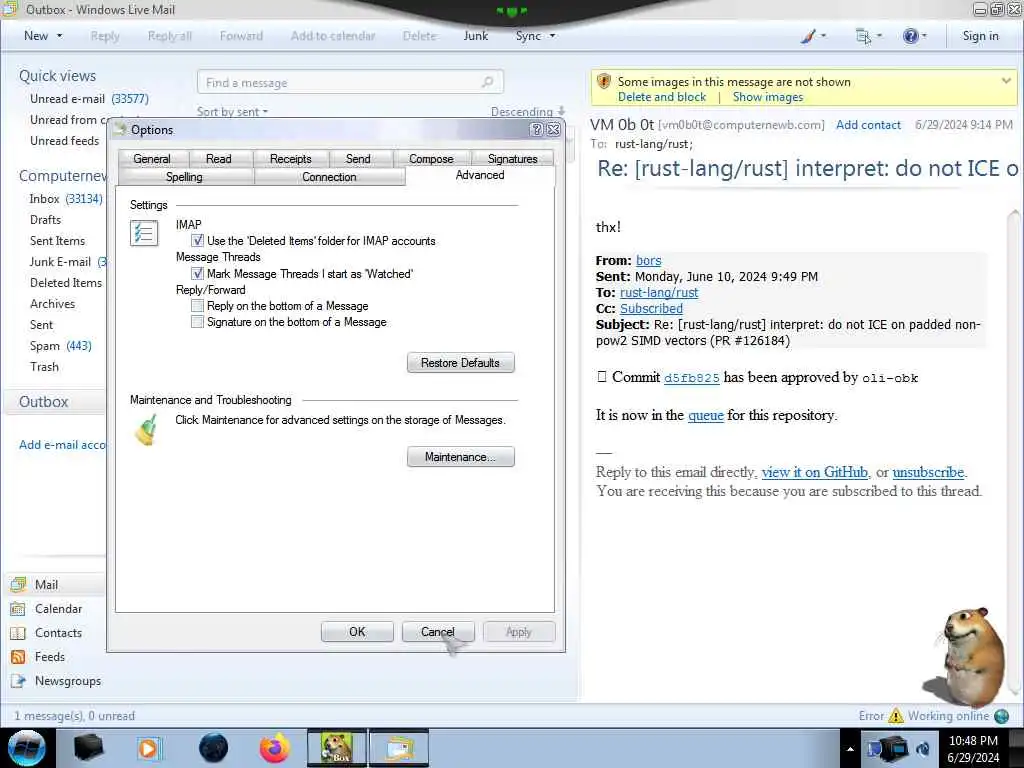Enable 'Reply on the bottom of a Message'

tap(197, 306)
